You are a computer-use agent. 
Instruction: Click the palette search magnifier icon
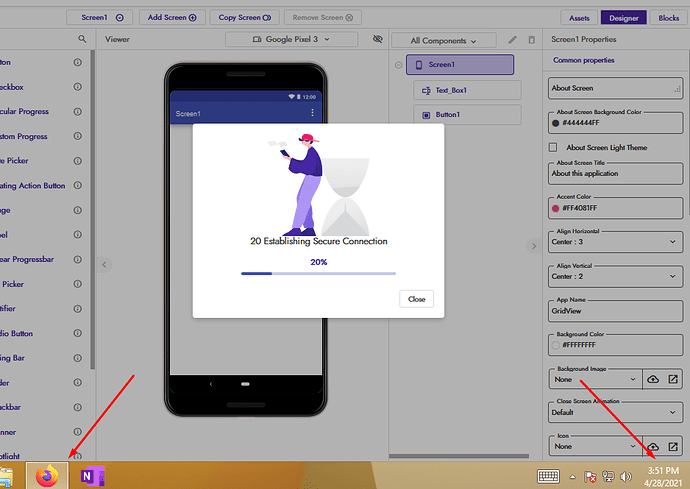click(x=82, y=39)
